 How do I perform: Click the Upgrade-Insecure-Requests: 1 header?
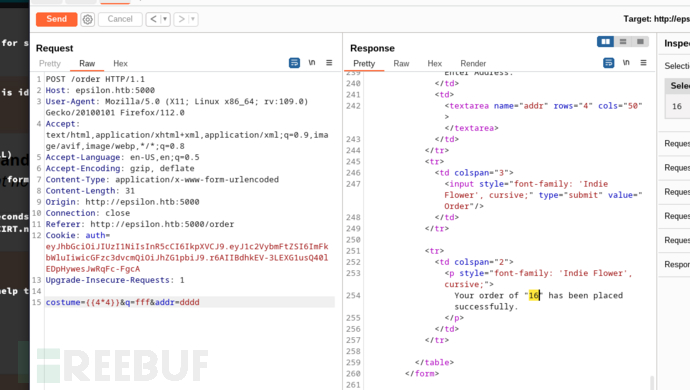tap(115, 280)
